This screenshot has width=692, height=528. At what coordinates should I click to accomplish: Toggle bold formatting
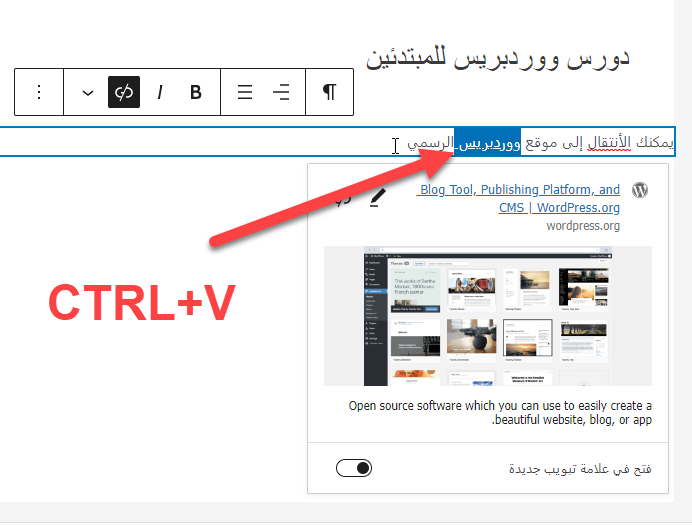[x=196, y=92]
